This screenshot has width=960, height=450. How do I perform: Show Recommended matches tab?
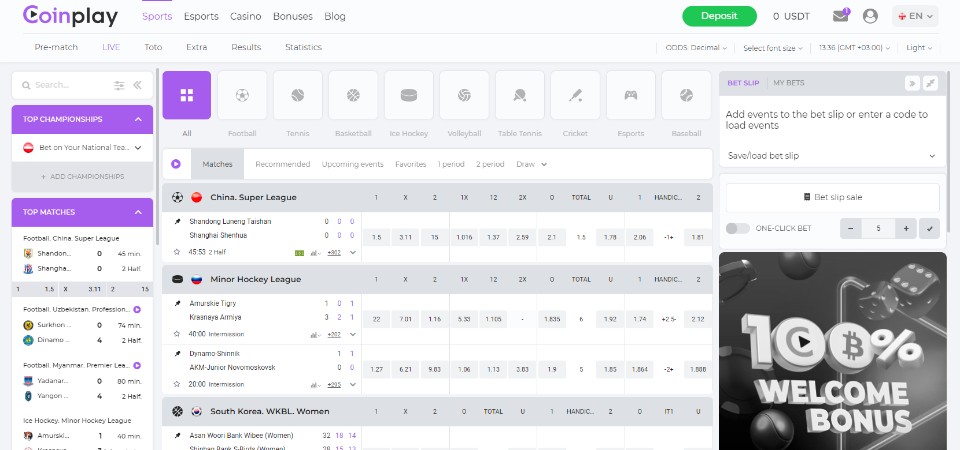pos(283,164)
